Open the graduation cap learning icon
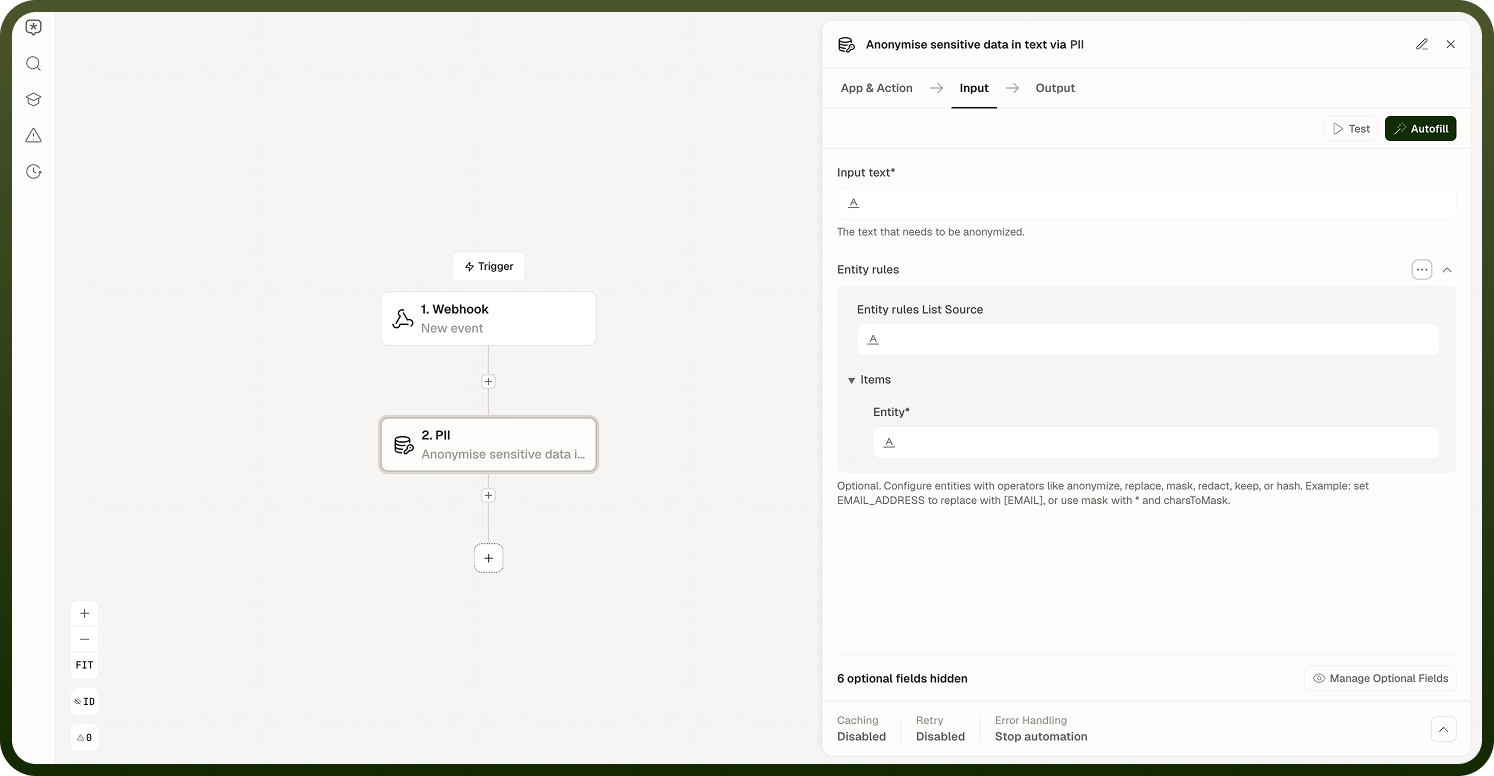1494x776 pixels. pyautogui.click(x=33, y=100)
